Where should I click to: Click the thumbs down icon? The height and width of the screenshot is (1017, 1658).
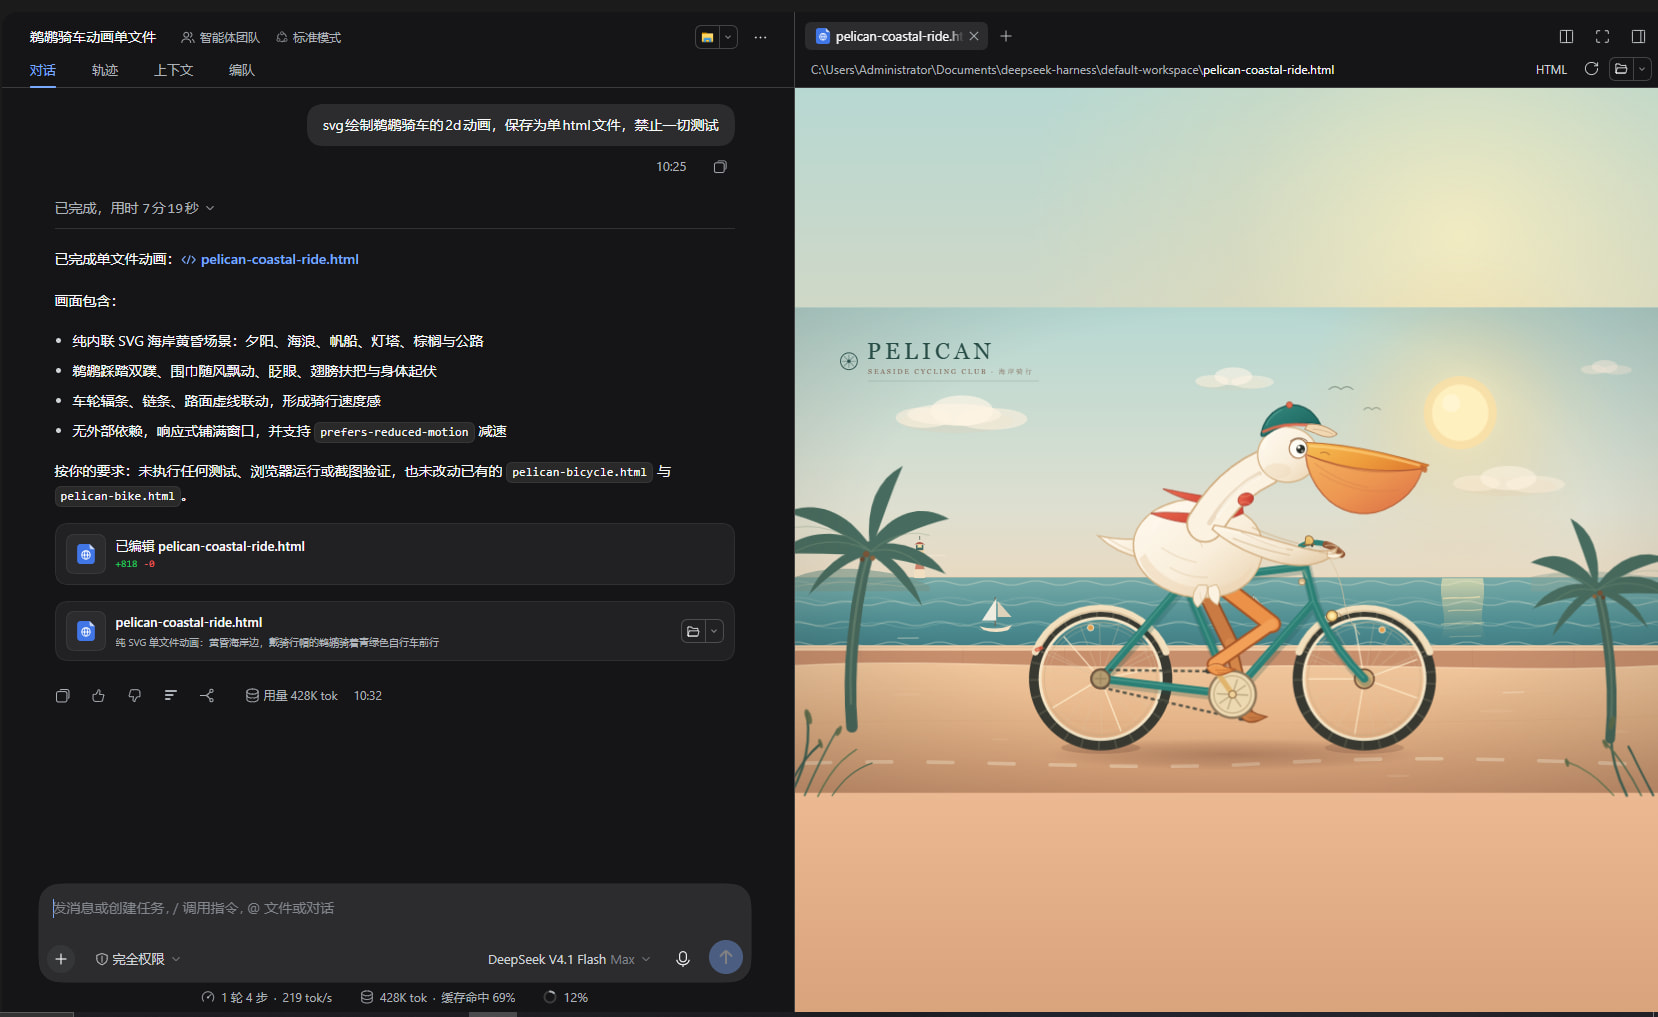[x=134, y=696]
